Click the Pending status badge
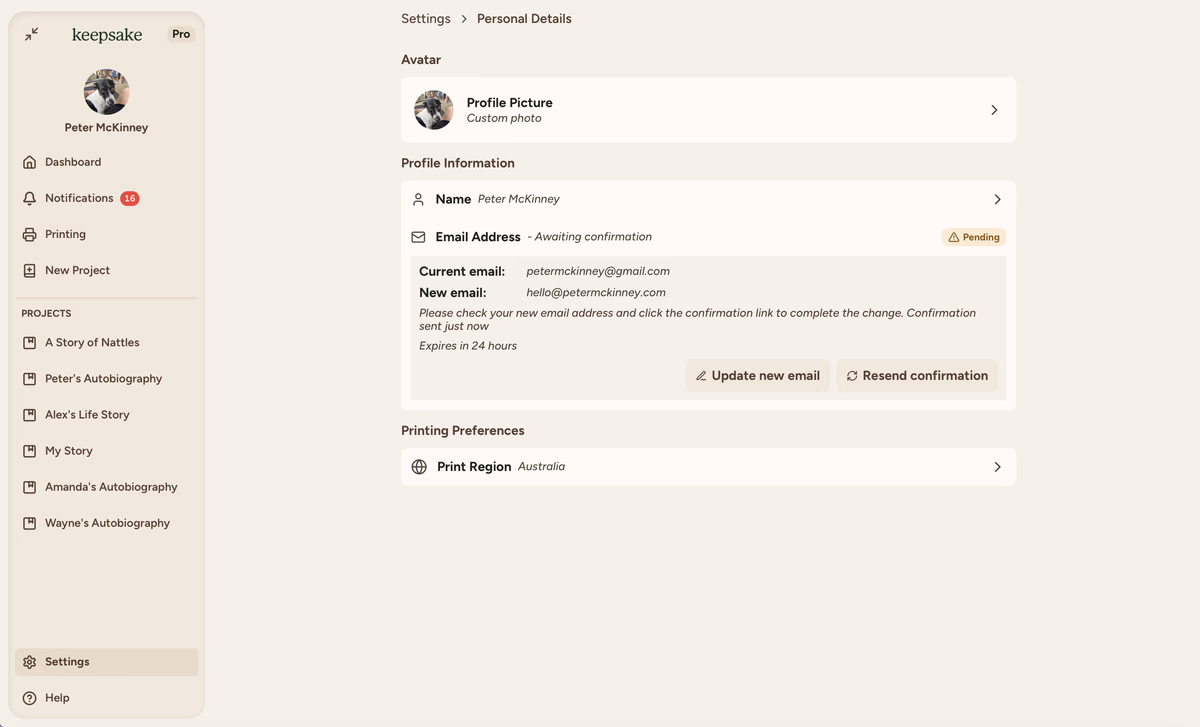Image resolution: width=1200 pixels, height=727 pixels. pos(973,237)
